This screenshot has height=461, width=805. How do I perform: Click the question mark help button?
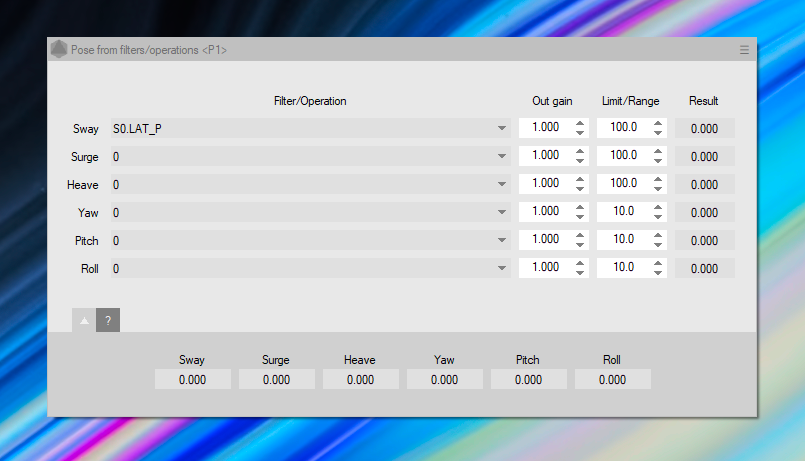(x=108, y=320)
